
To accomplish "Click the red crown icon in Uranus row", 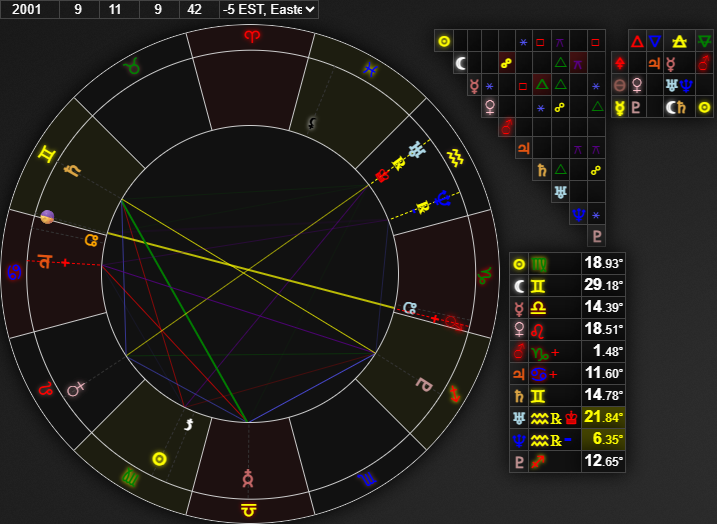I will (571, 417).
